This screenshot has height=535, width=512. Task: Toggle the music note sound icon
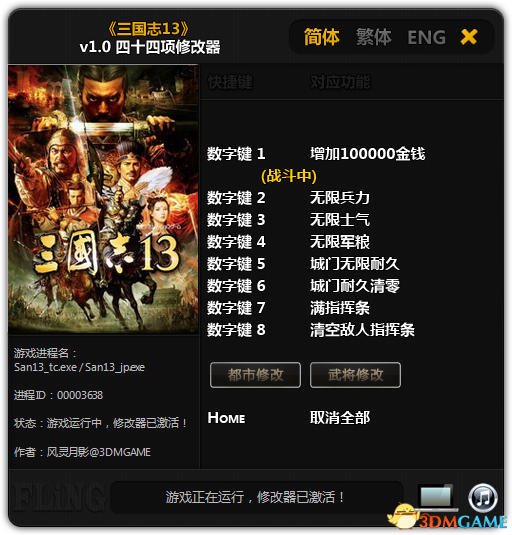[x=483, y=498]
